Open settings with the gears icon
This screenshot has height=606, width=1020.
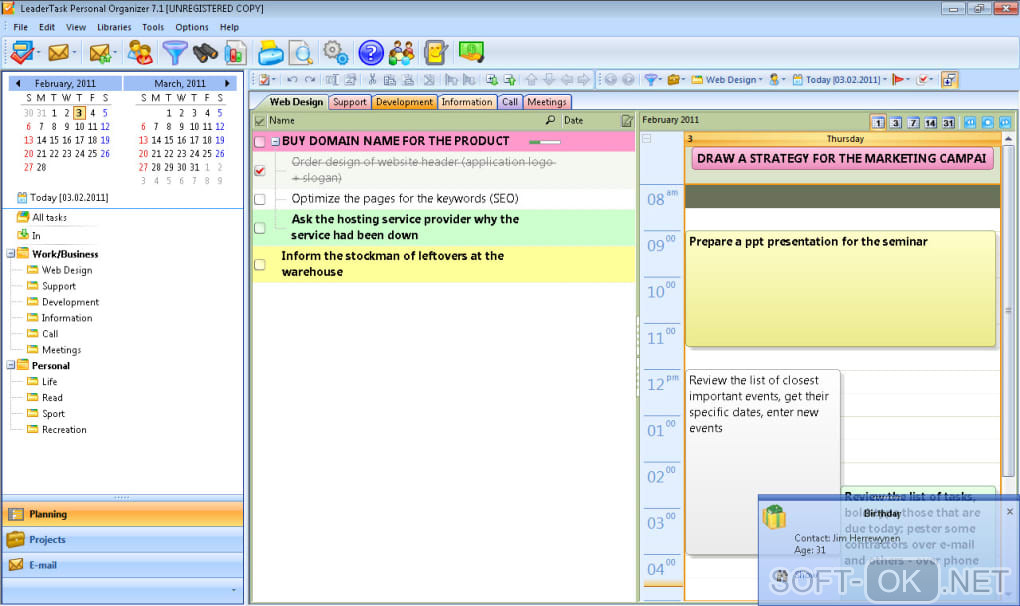[336, 53]
